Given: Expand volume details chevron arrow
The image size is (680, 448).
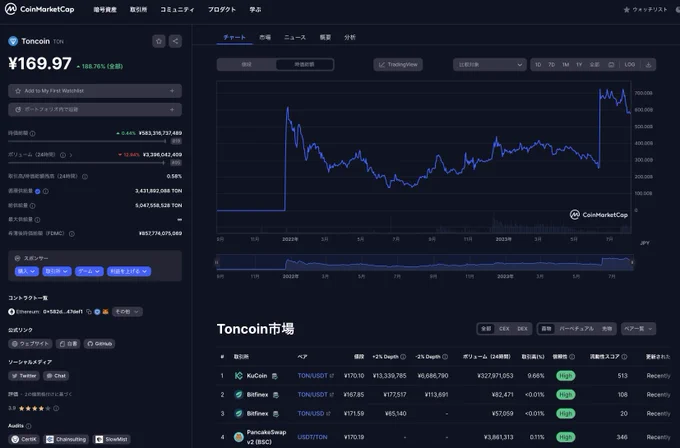Looking at the screenshot, I should 71,155.
